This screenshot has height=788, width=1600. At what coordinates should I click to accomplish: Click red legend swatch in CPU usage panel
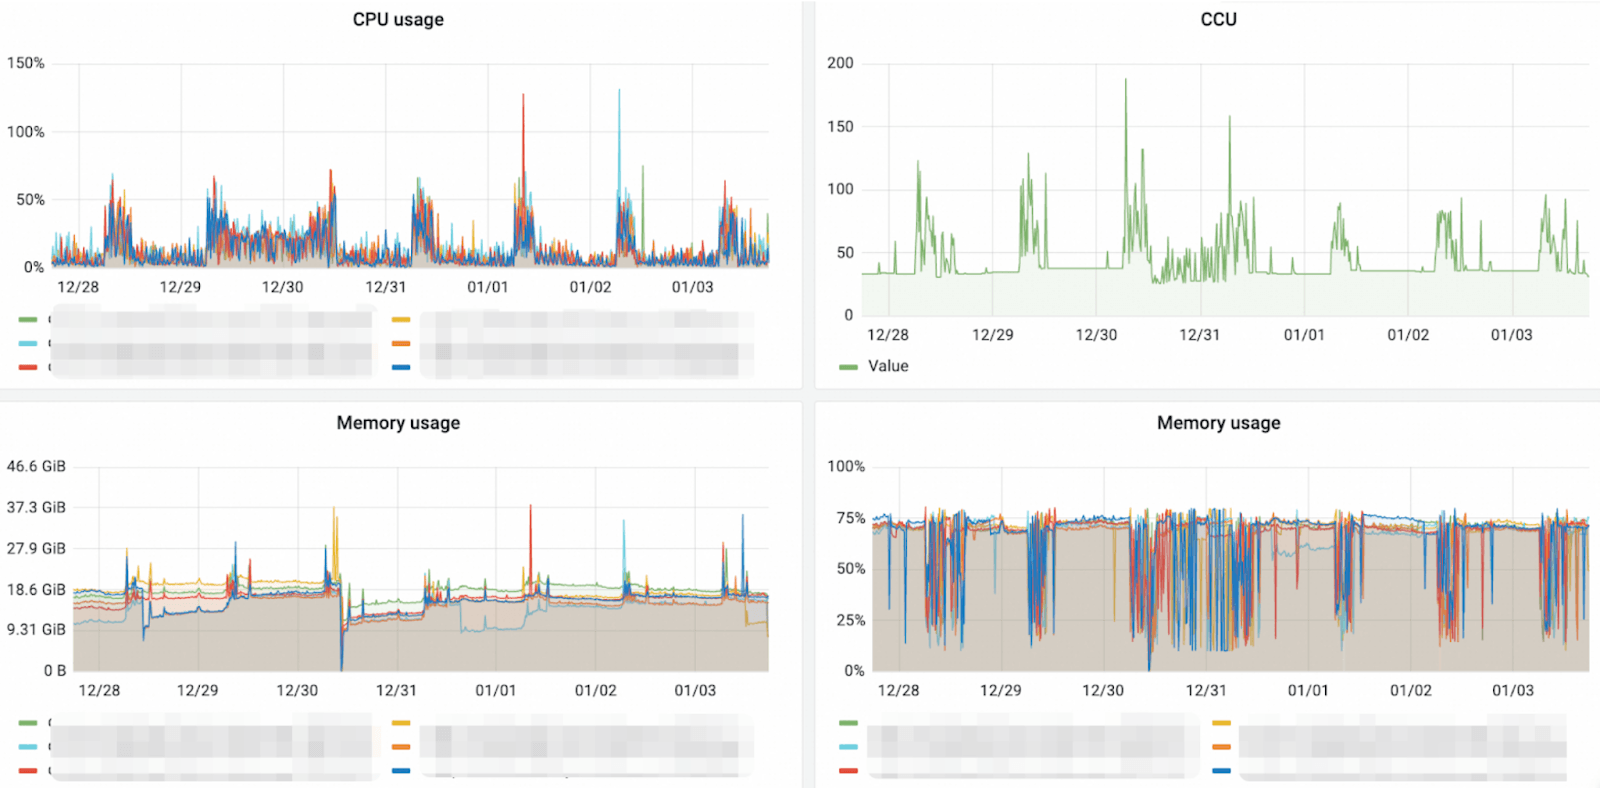point(28,367)
